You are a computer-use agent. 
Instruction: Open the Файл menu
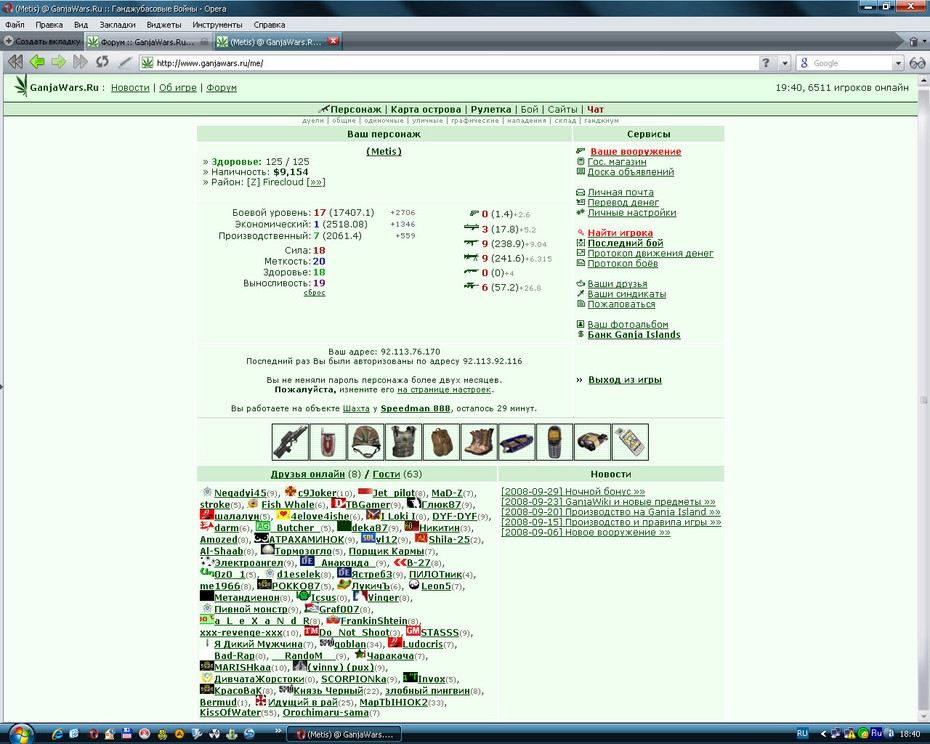(x=15, y=25)
